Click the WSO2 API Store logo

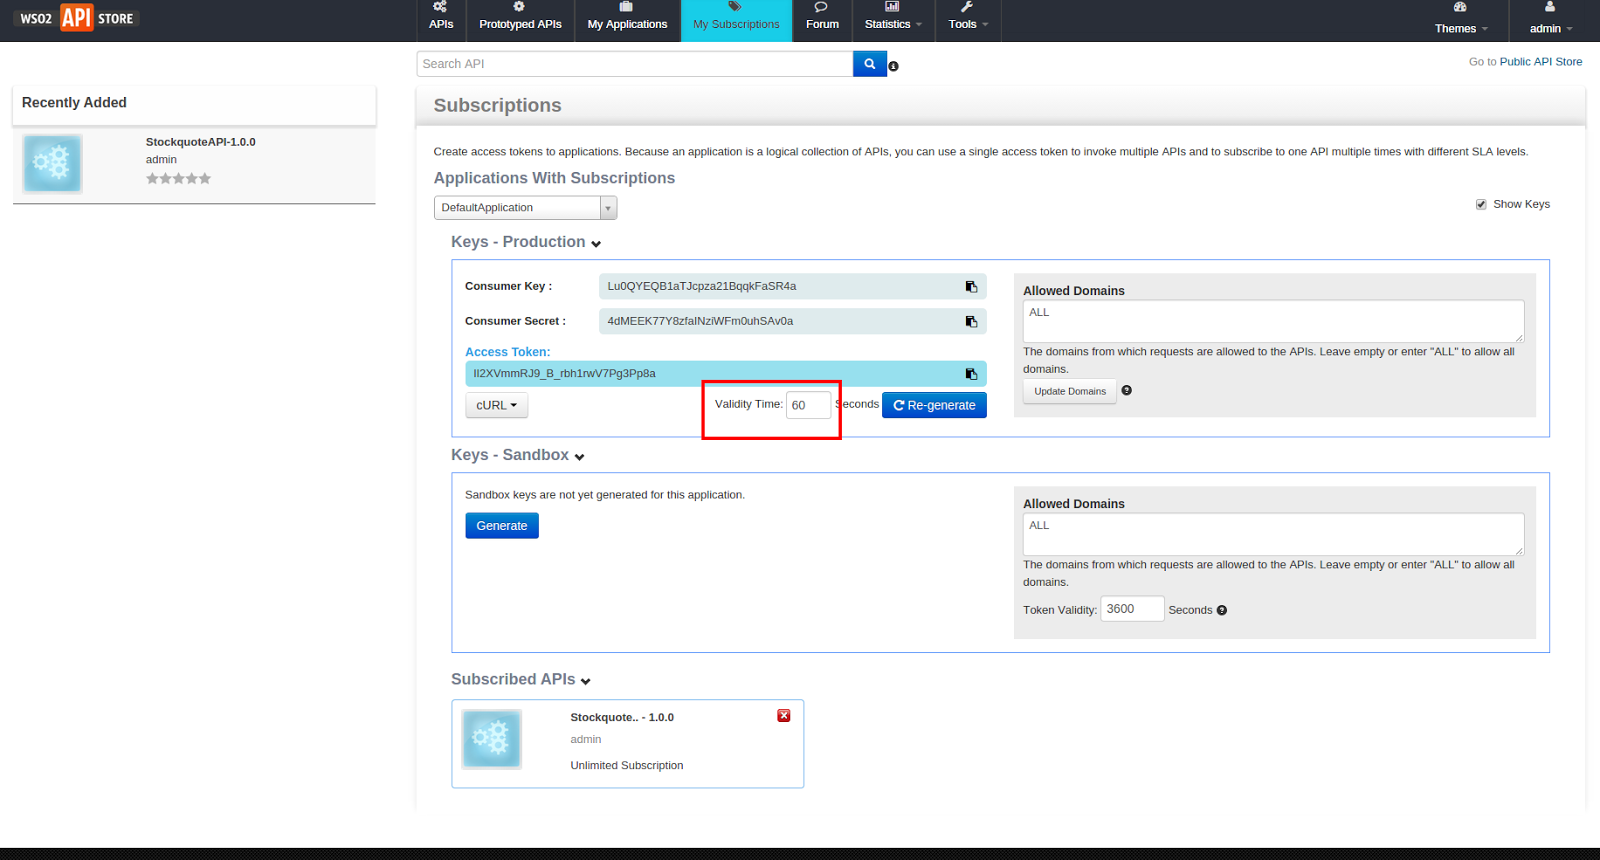tap(77, 18)
